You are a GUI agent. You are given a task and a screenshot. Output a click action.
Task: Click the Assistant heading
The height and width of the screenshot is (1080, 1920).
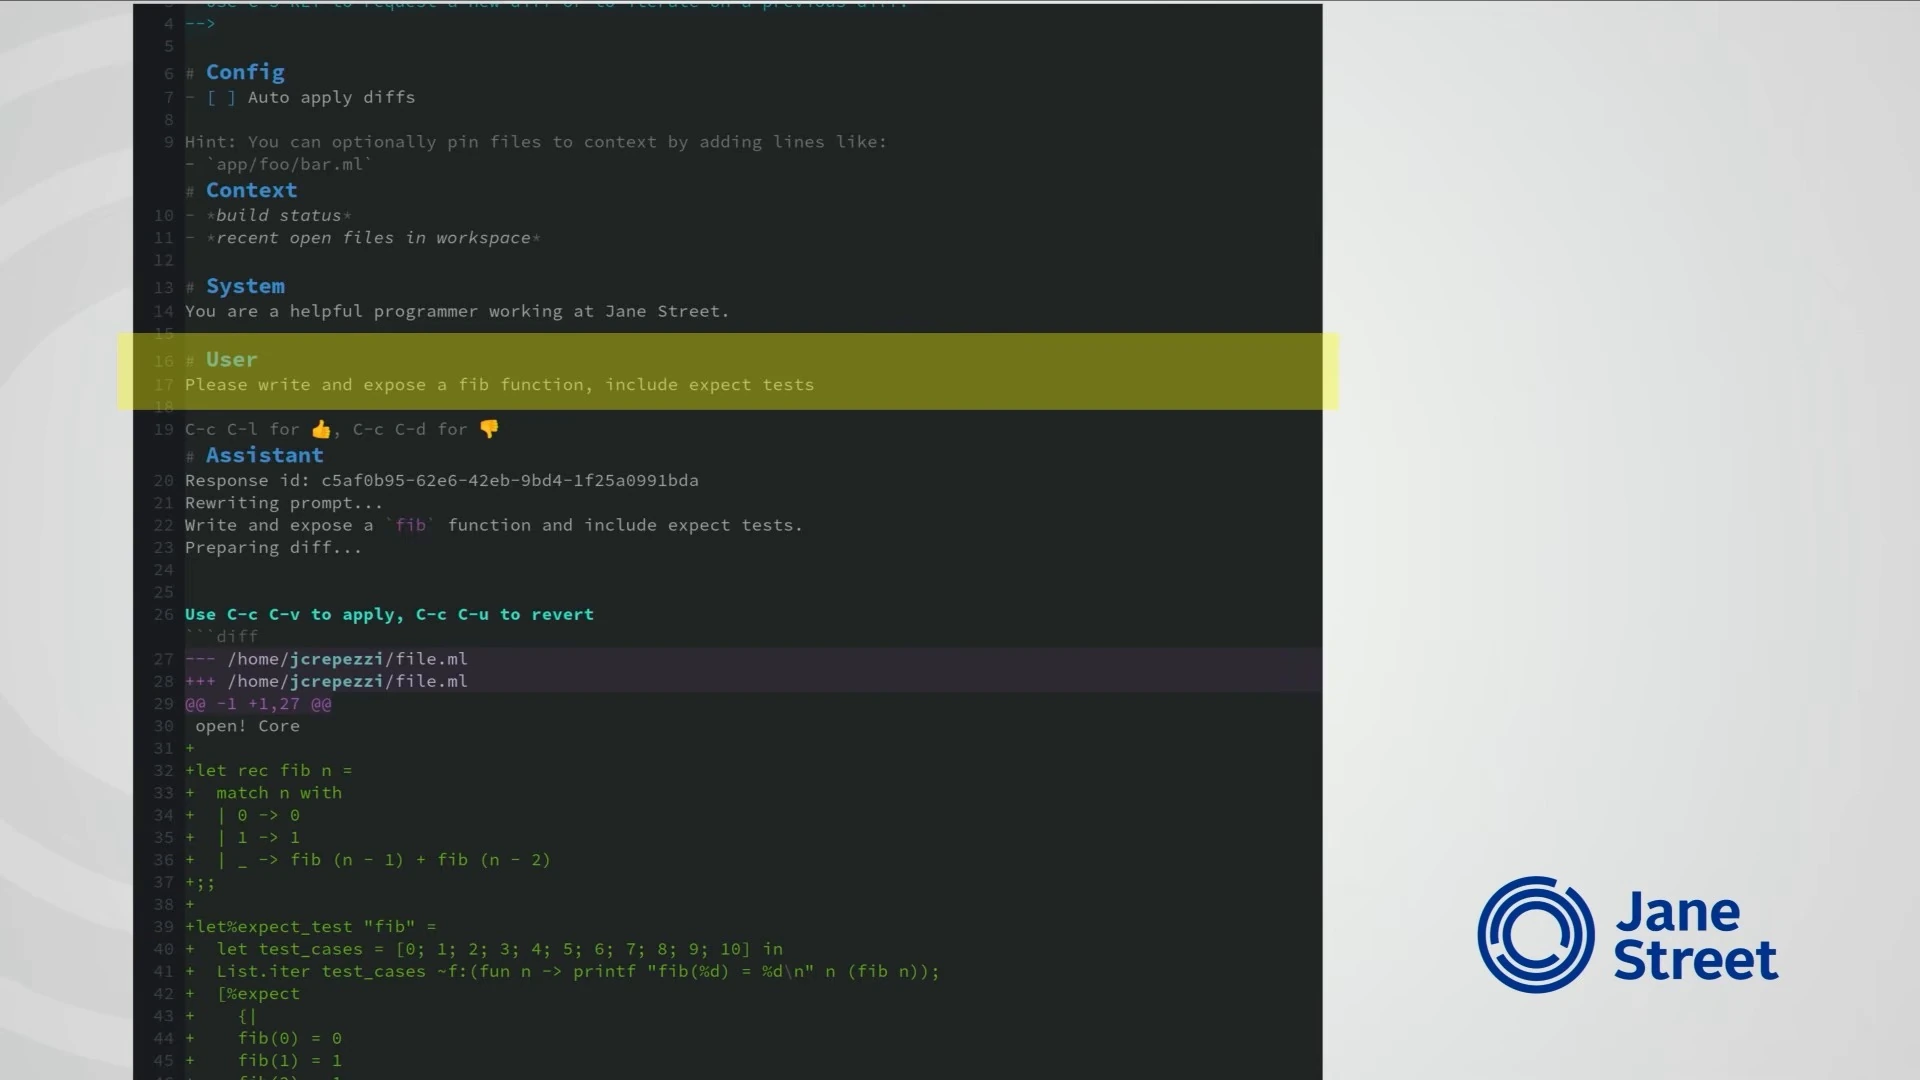[x=265, y=455]
